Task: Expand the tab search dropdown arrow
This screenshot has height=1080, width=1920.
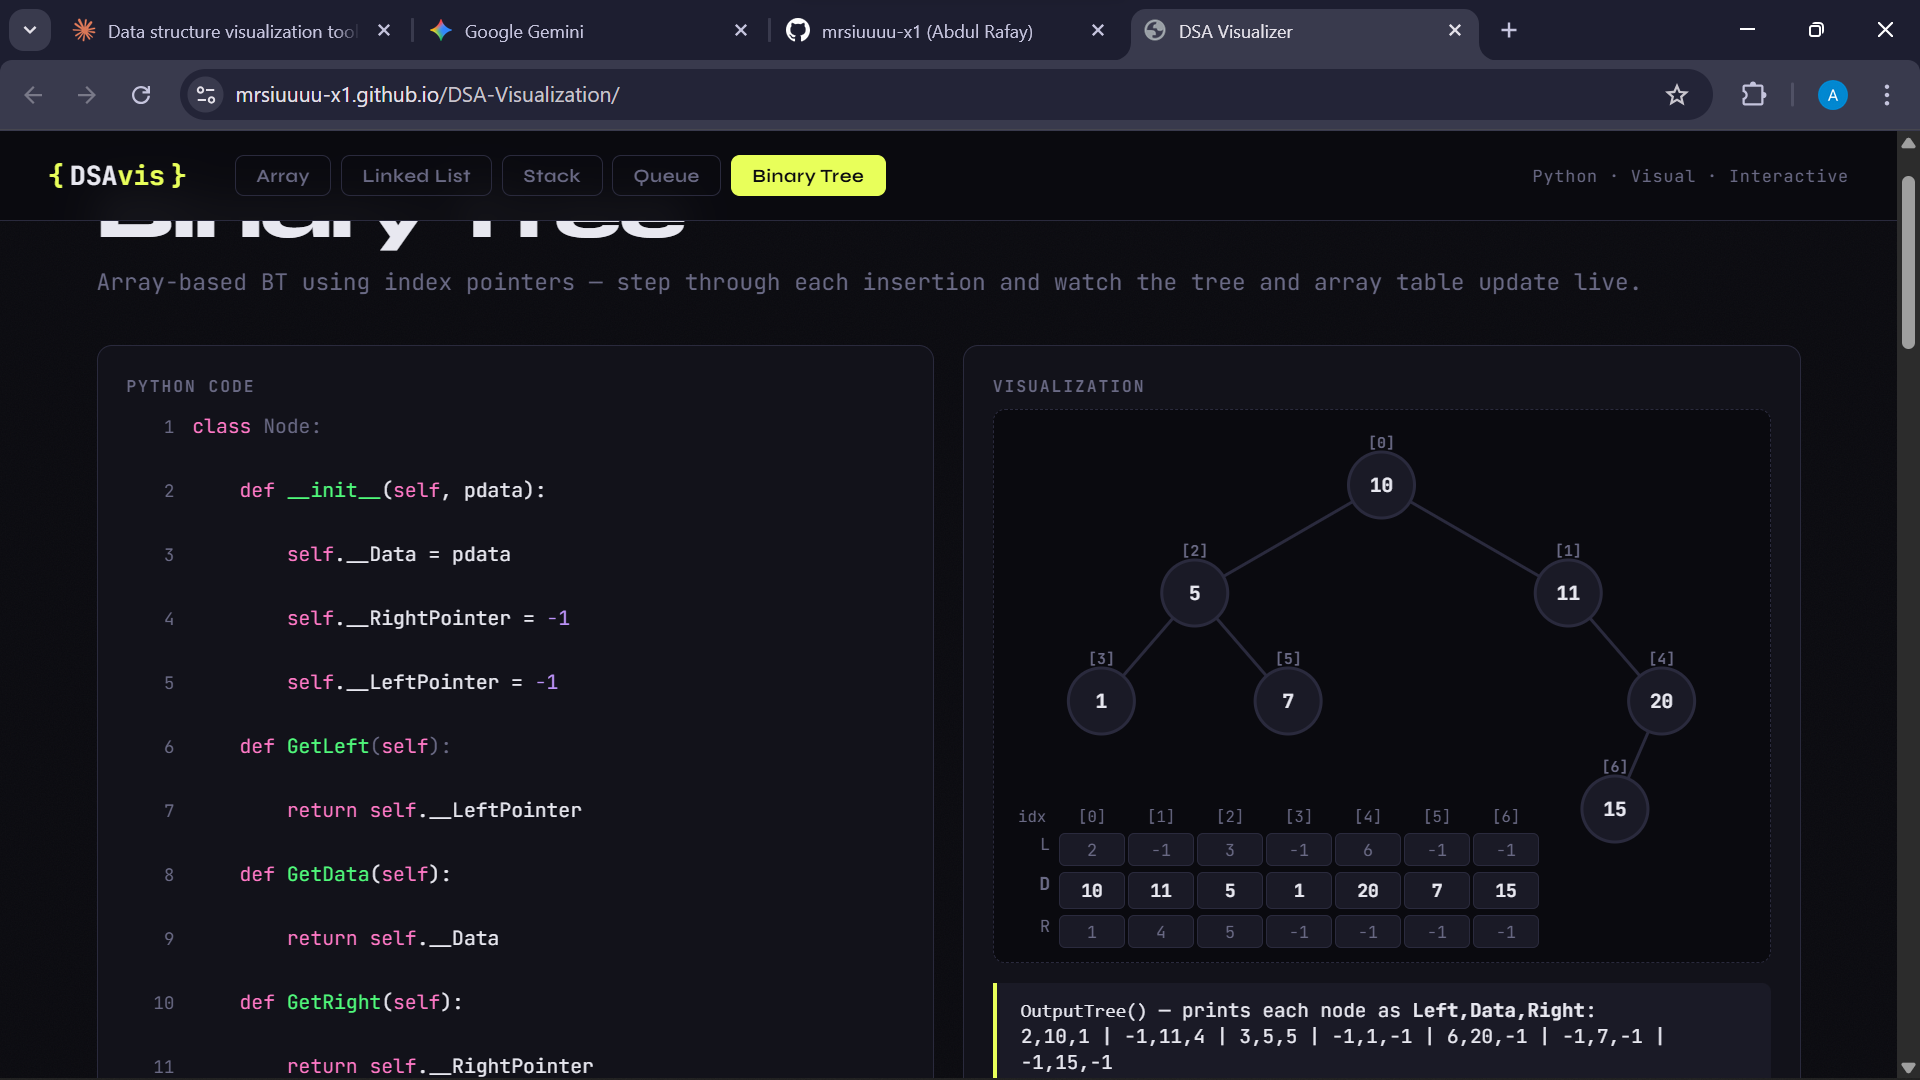Action: point(30,30)
